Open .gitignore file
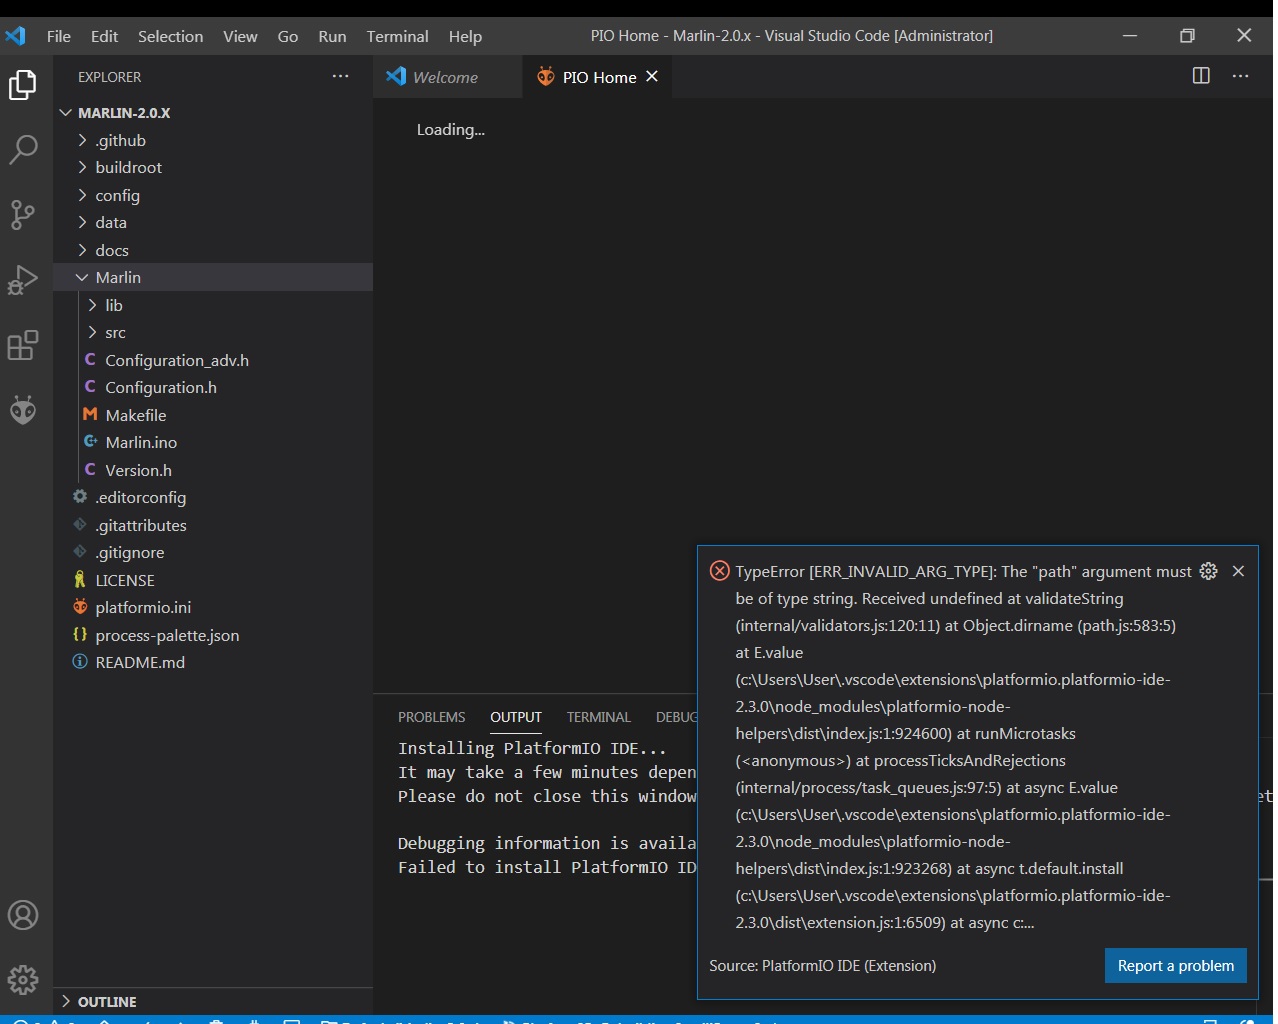This screenshot has width=1278, height=1024. pos(213,553)
